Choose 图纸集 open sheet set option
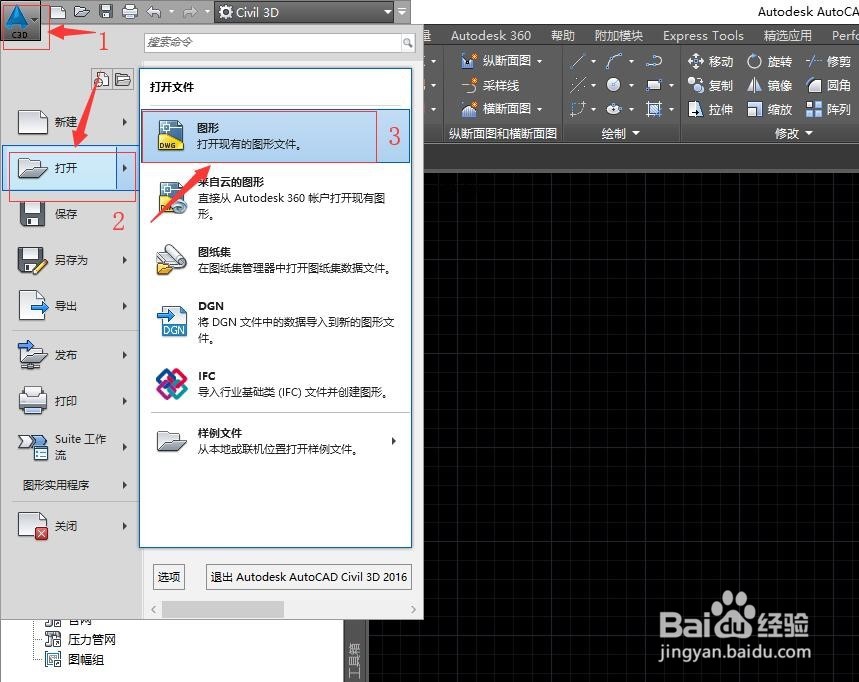 coord(276,260)
